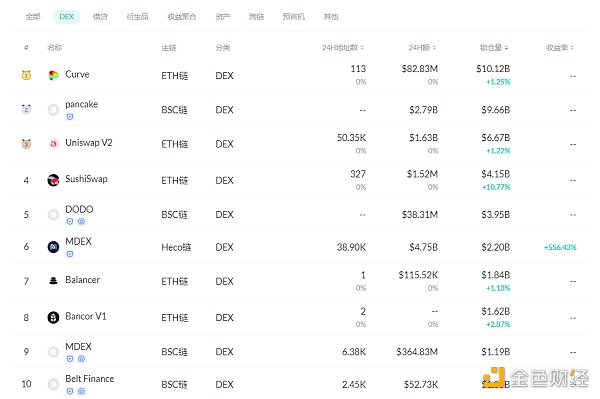Select the DEX category tab
The height and width of the screenshot is (399, 600).
point(66,16)
